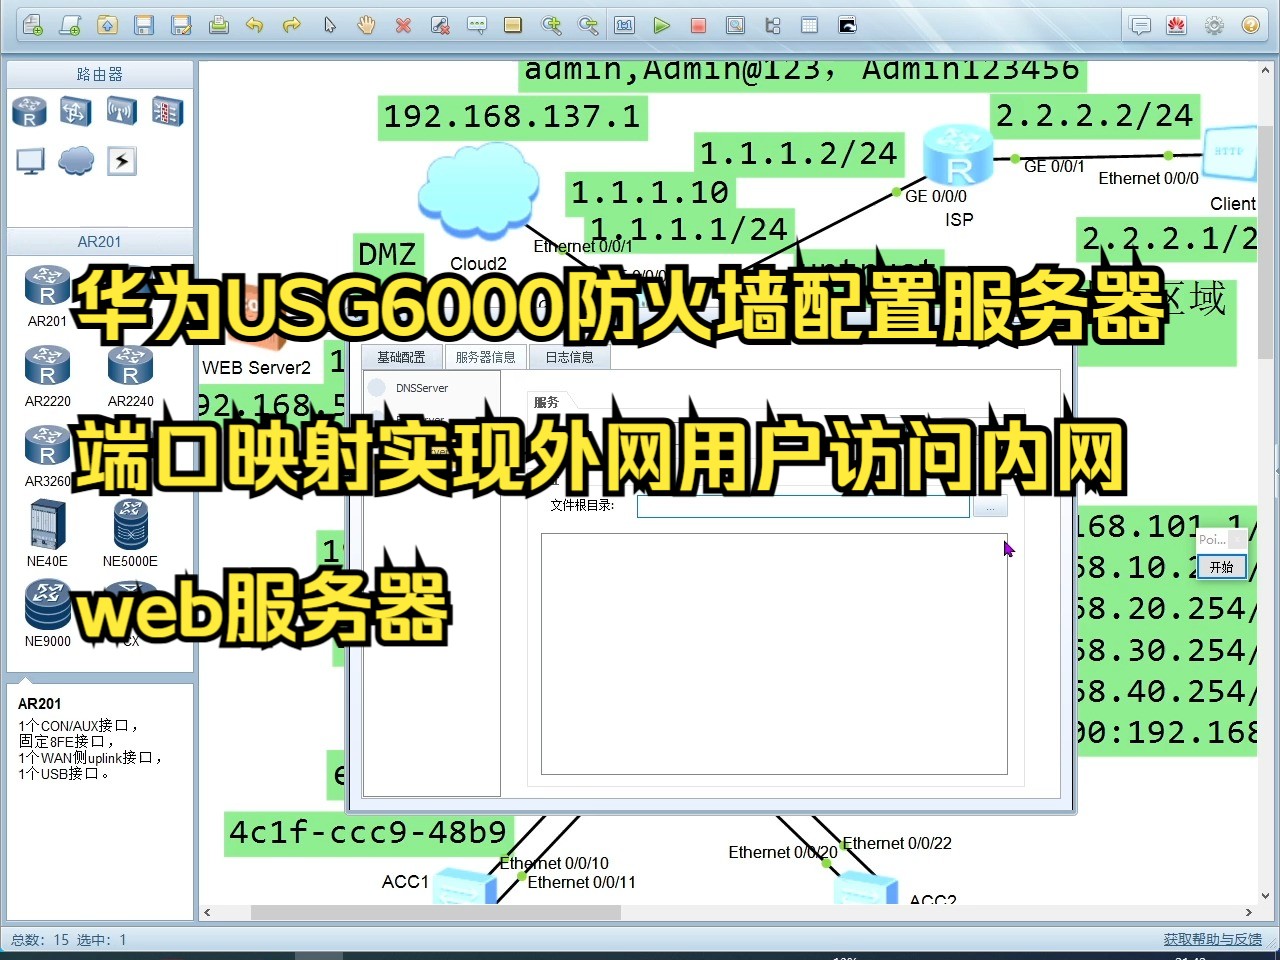Click the browse button beside 文件根目录
The image size is (1280, 960).
click(x=990, y=506)
